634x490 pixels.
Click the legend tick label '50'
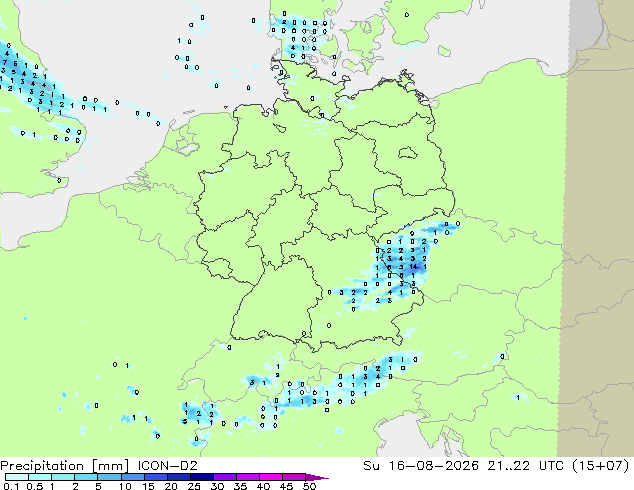309,486
